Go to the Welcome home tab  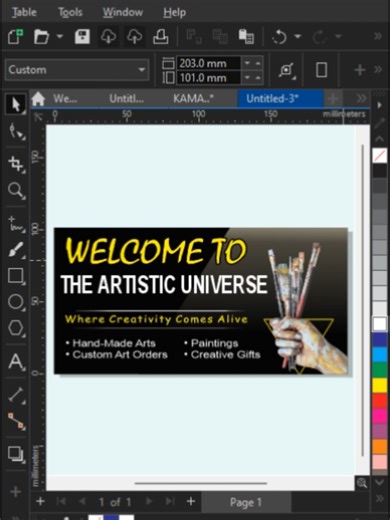[x=54, y=99]
